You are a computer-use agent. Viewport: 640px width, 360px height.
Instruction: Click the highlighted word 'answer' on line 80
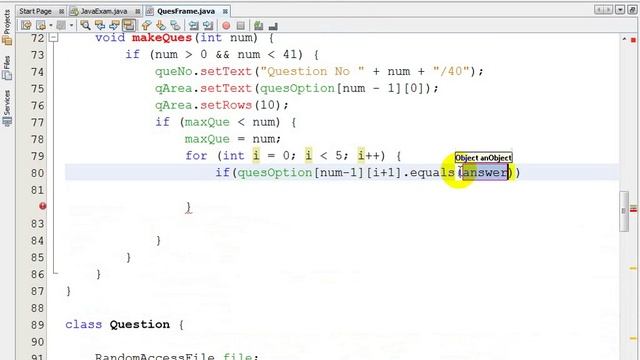485,173
